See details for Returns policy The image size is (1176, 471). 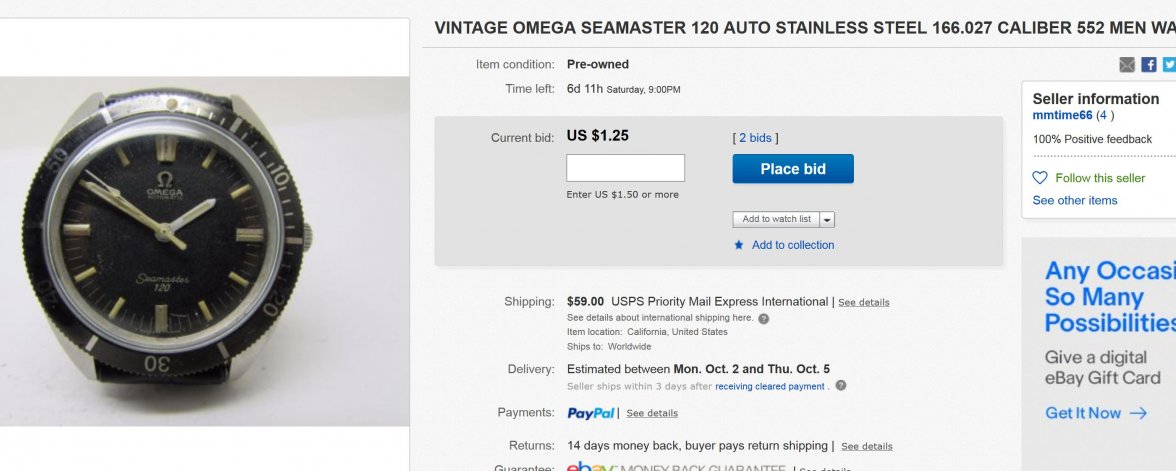866,446
